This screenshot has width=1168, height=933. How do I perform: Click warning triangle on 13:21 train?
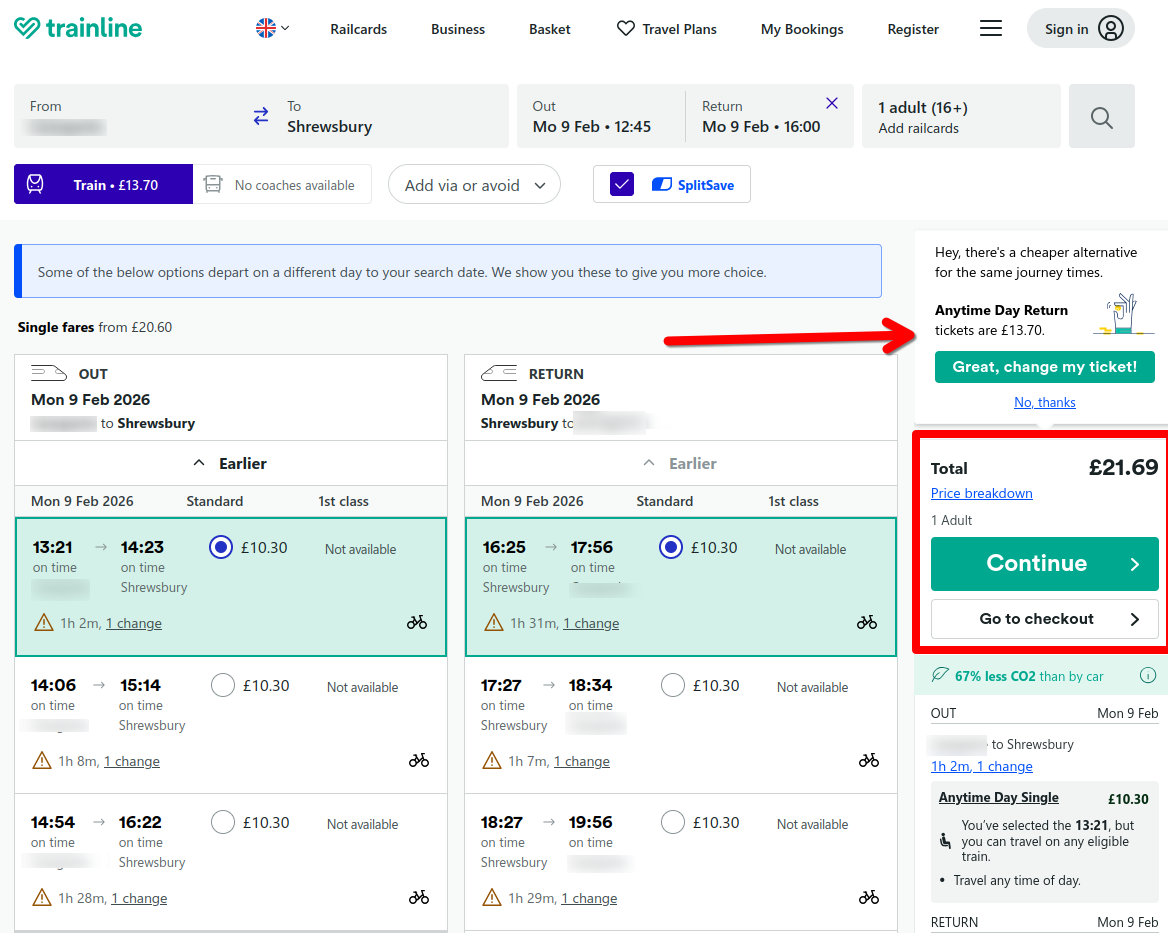click(x=44, y=622)
